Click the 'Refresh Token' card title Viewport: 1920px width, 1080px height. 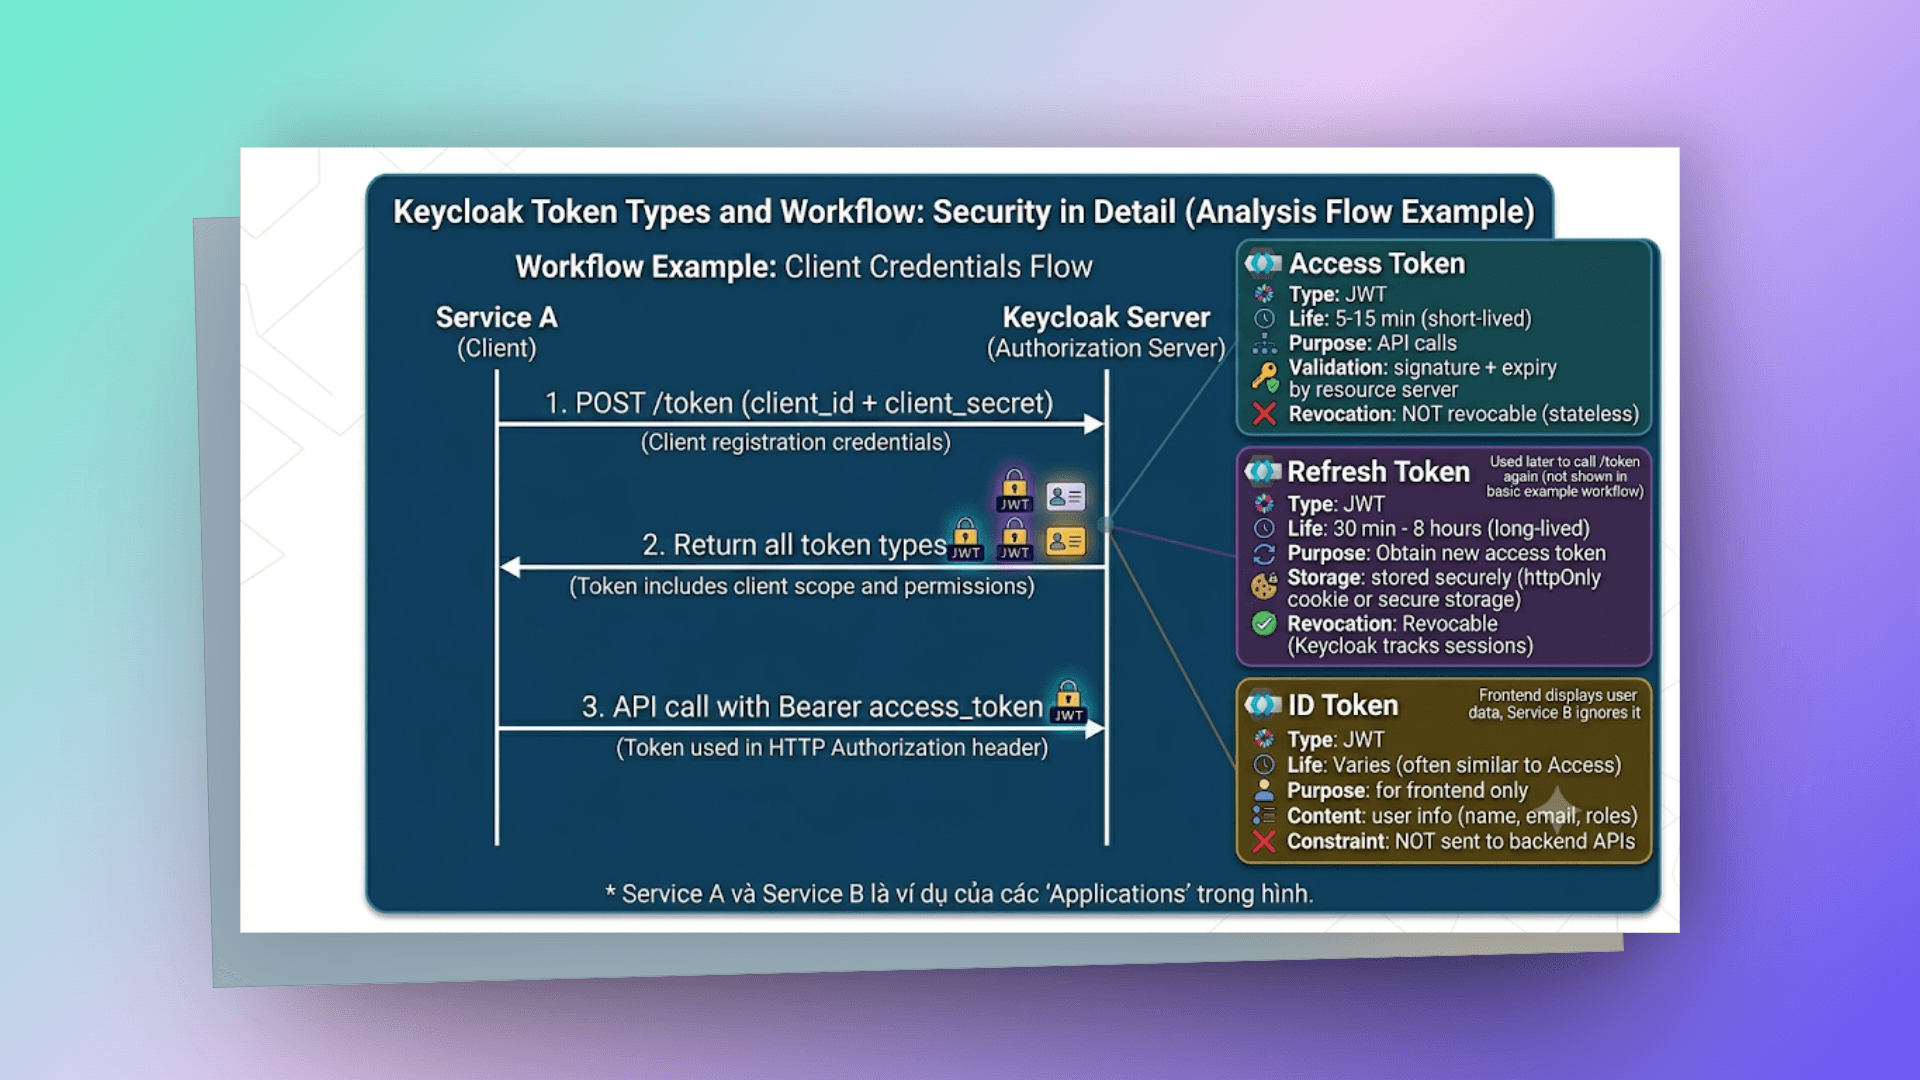pos(1378,471)
